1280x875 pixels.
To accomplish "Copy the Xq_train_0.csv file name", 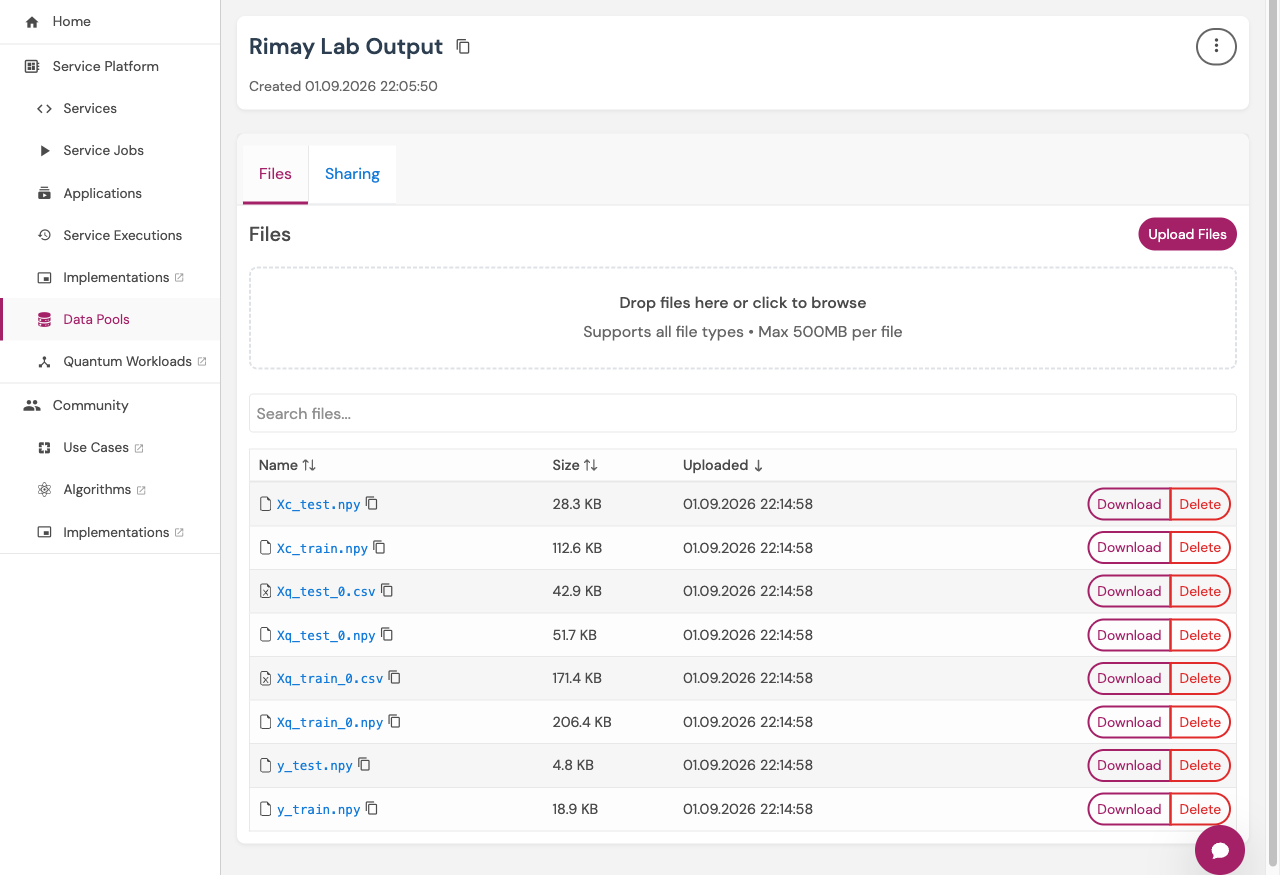I will coord(394,677).
